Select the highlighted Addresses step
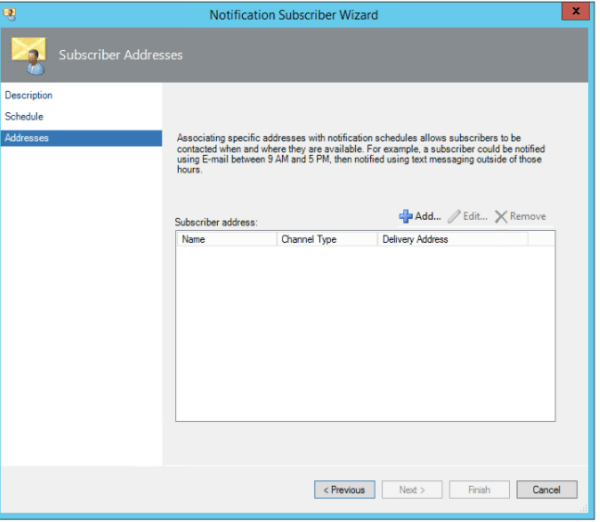 coord(27,138)
